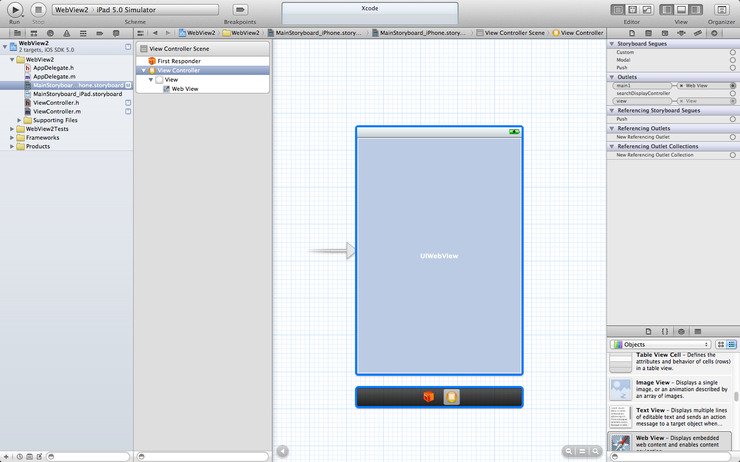Go back in editor history
Screen dimensions: 740x462
155,33
